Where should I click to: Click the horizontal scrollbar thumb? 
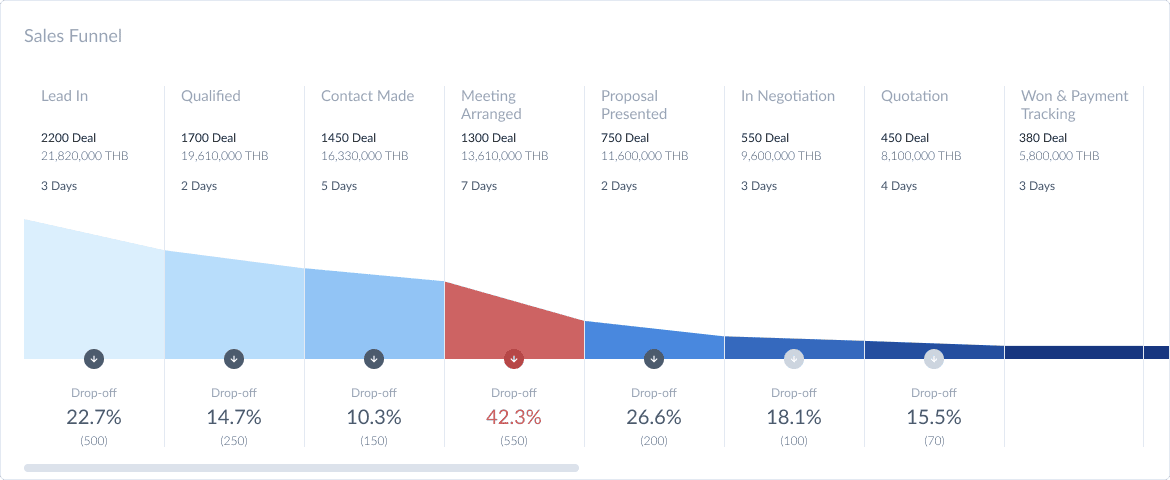point(301,468)
